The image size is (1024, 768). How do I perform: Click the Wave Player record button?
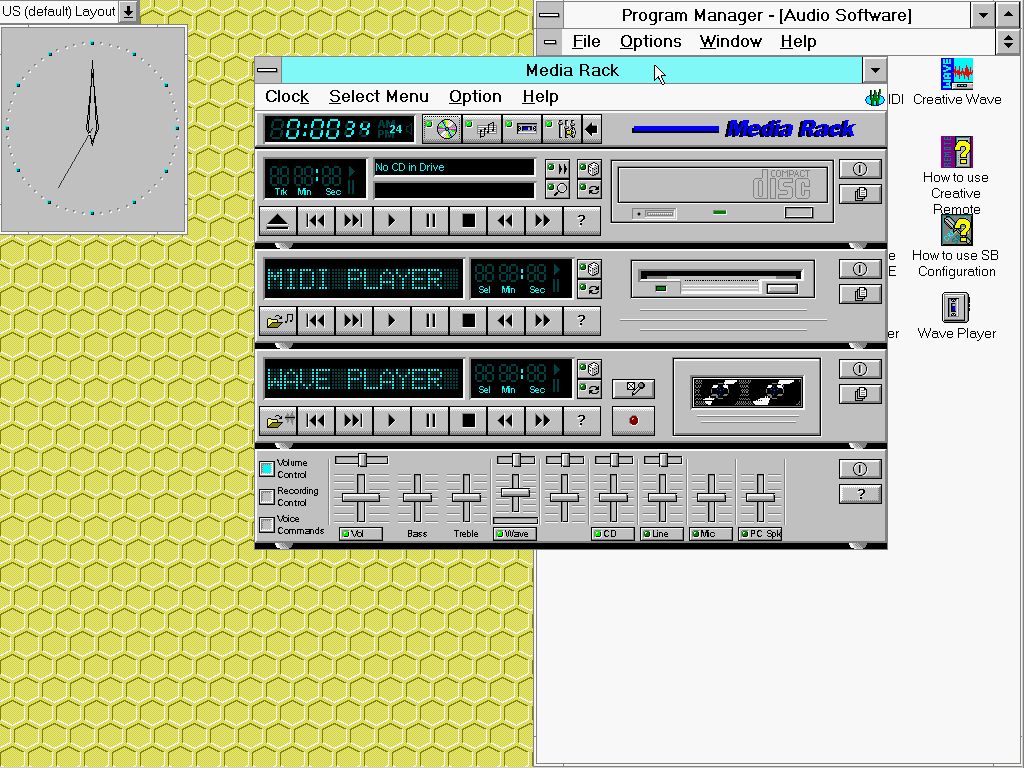[x=633, y=421]
